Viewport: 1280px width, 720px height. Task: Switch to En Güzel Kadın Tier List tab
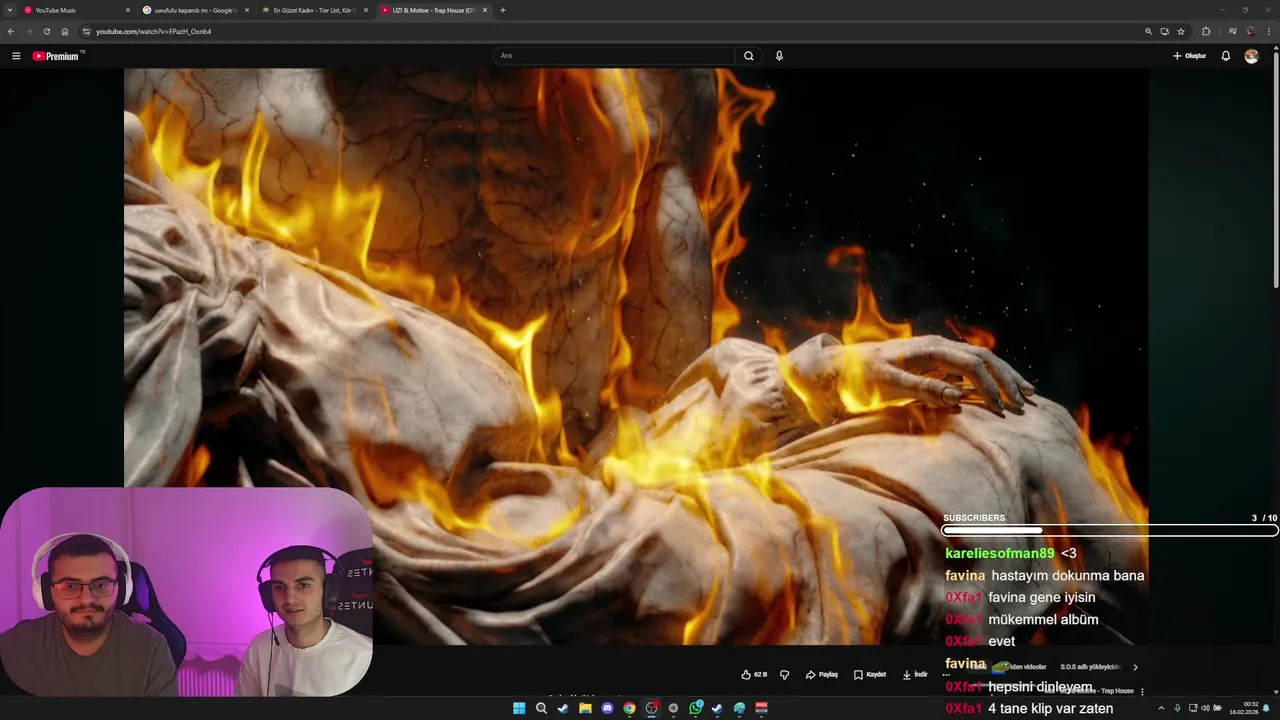coord(314,10)
